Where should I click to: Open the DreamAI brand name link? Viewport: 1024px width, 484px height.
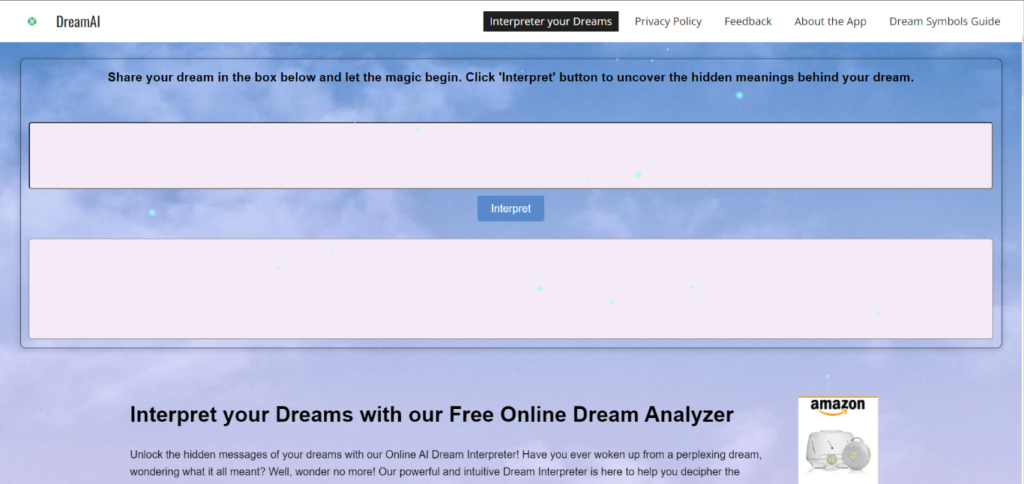(78, 21)
